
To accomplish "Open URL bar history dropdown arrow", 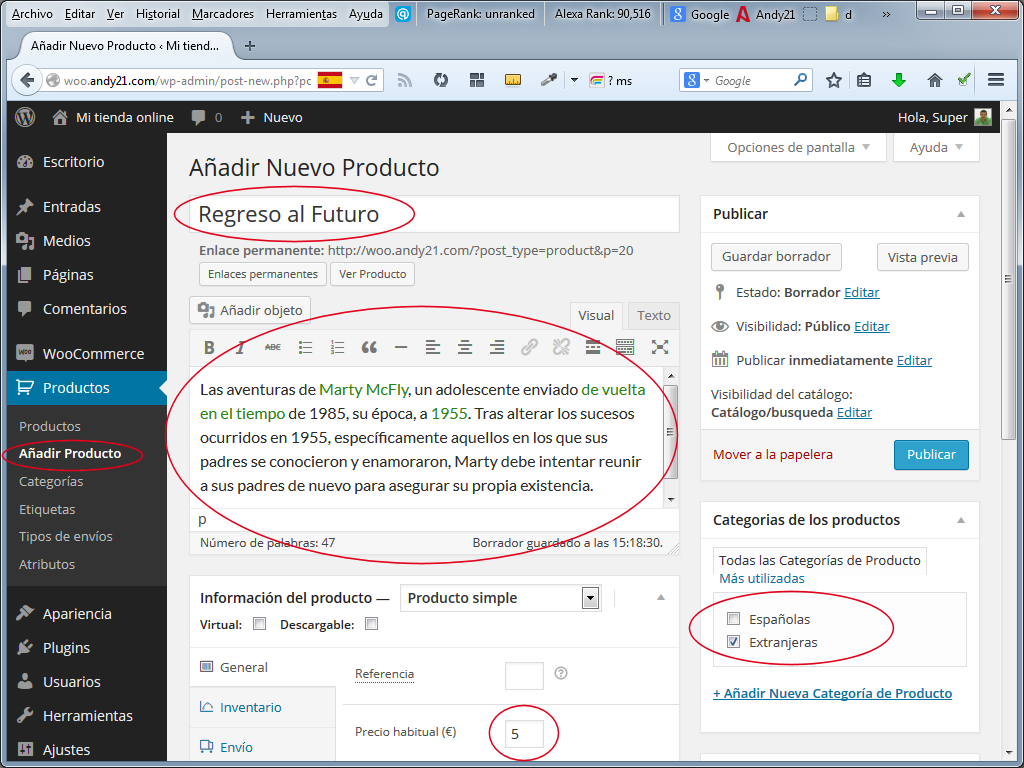I will click(354, 80).
